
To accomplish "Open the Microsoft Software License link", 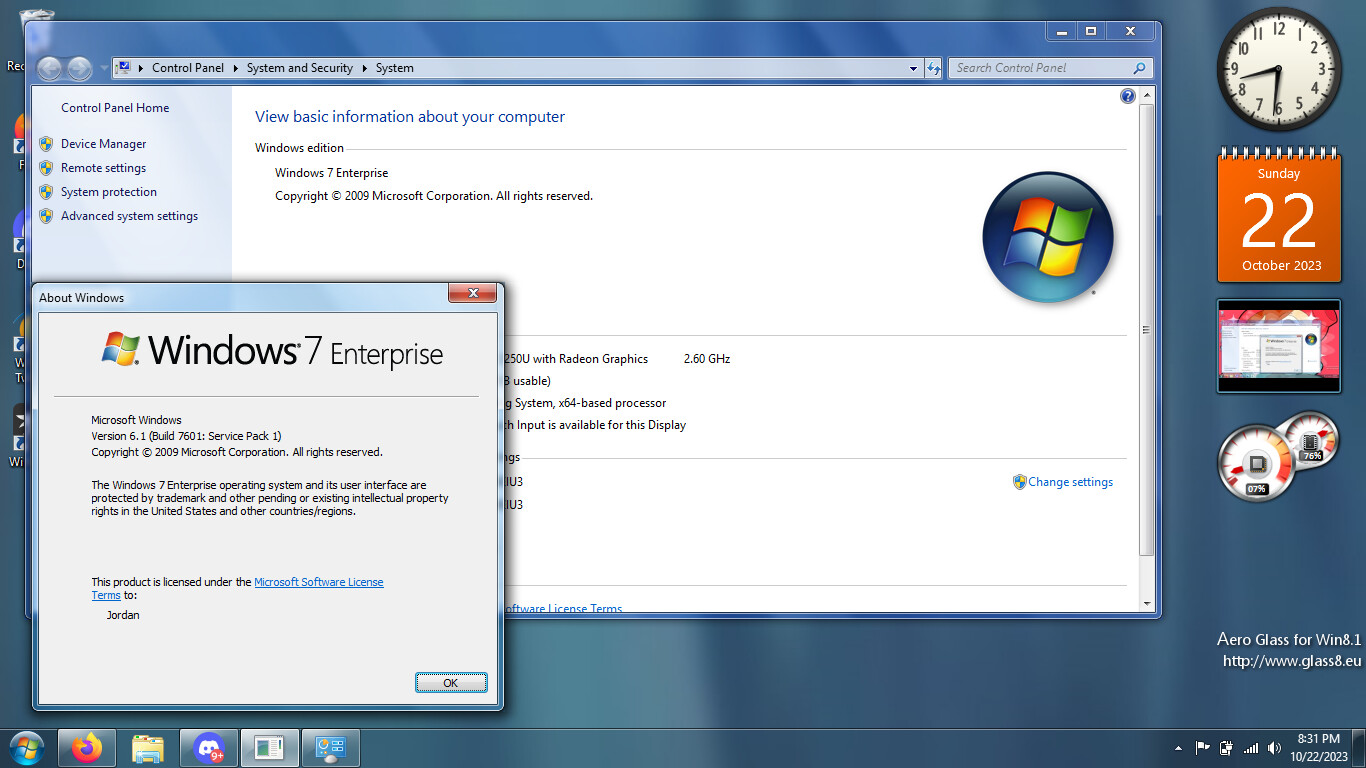I will click(319, 582).
